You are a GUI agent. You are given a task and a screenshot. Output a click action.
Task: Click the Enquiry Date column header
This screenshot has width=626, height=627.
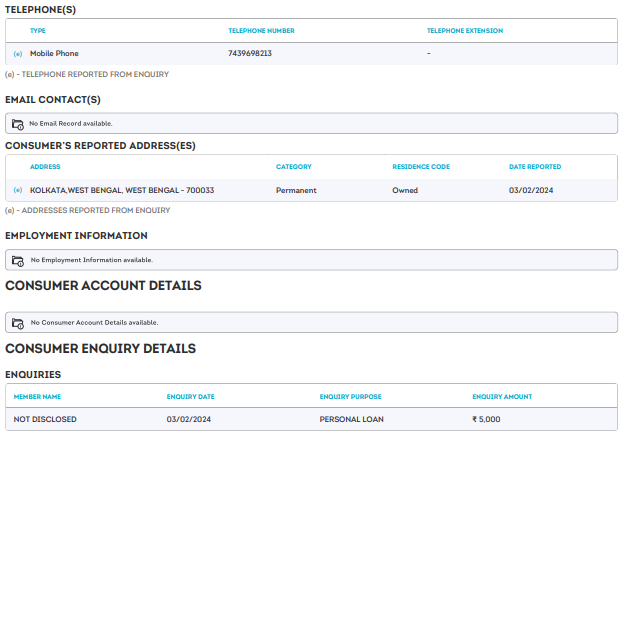pyautogui.click(x=190, y=397)
